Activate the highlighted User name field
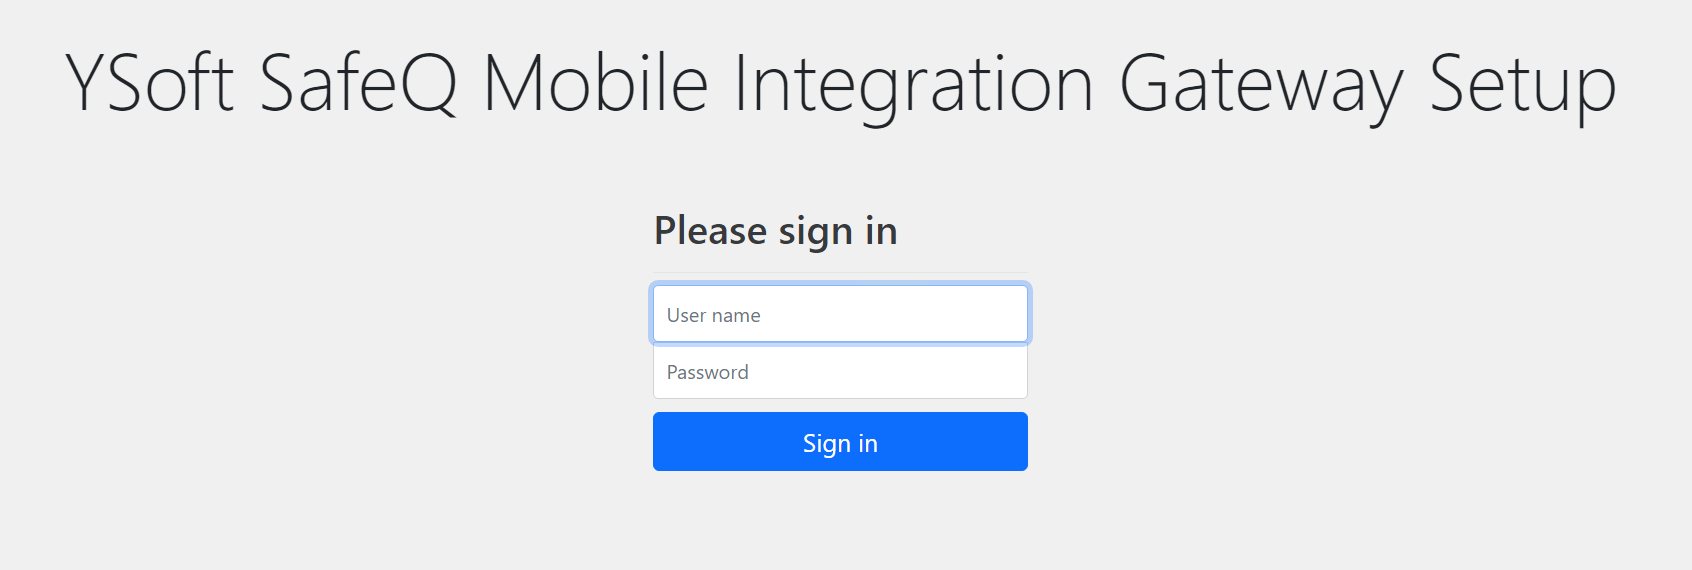 (840, 315)
